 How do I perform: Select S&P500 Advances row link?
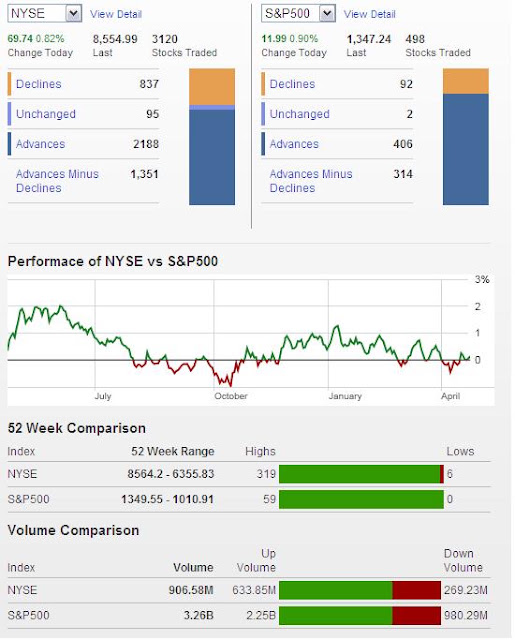(294, 144)
